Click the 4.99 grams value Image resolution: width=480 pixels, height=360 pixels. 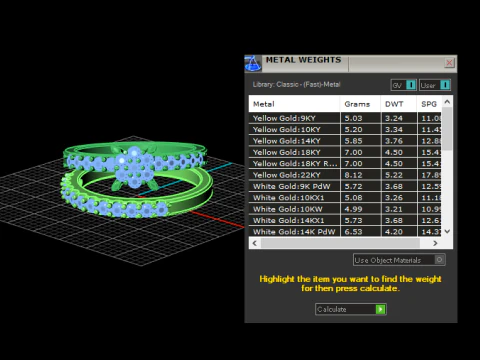click(353, 209)
